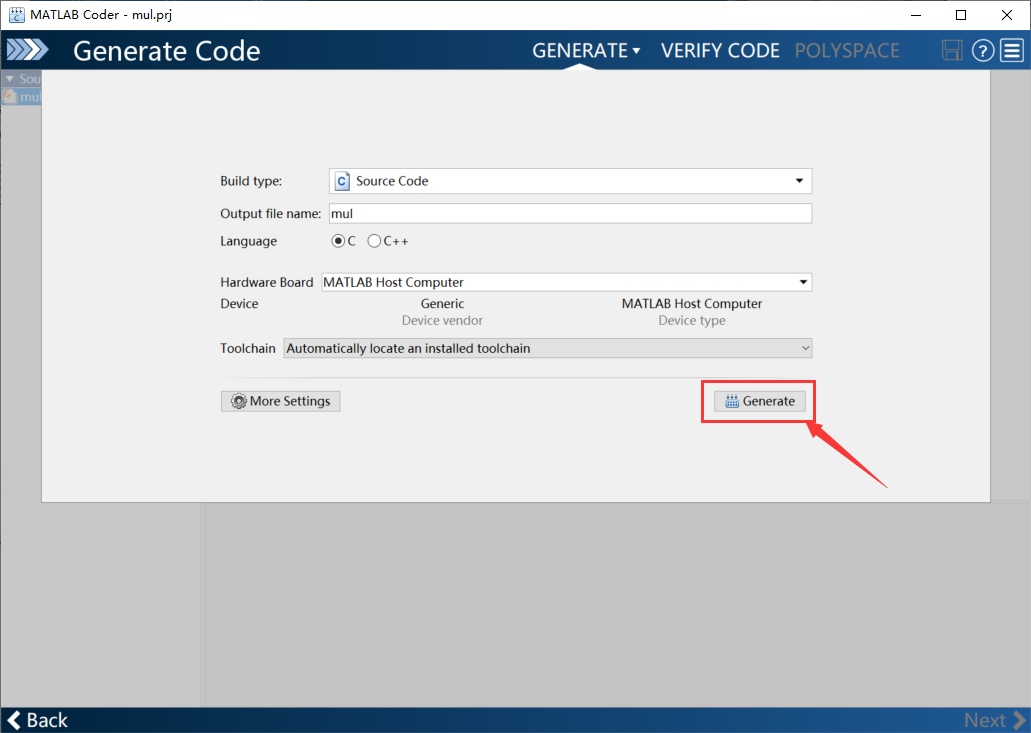Click the save project floppy disk icon
Screen dimensions: 1031x733
coord(951,50)
